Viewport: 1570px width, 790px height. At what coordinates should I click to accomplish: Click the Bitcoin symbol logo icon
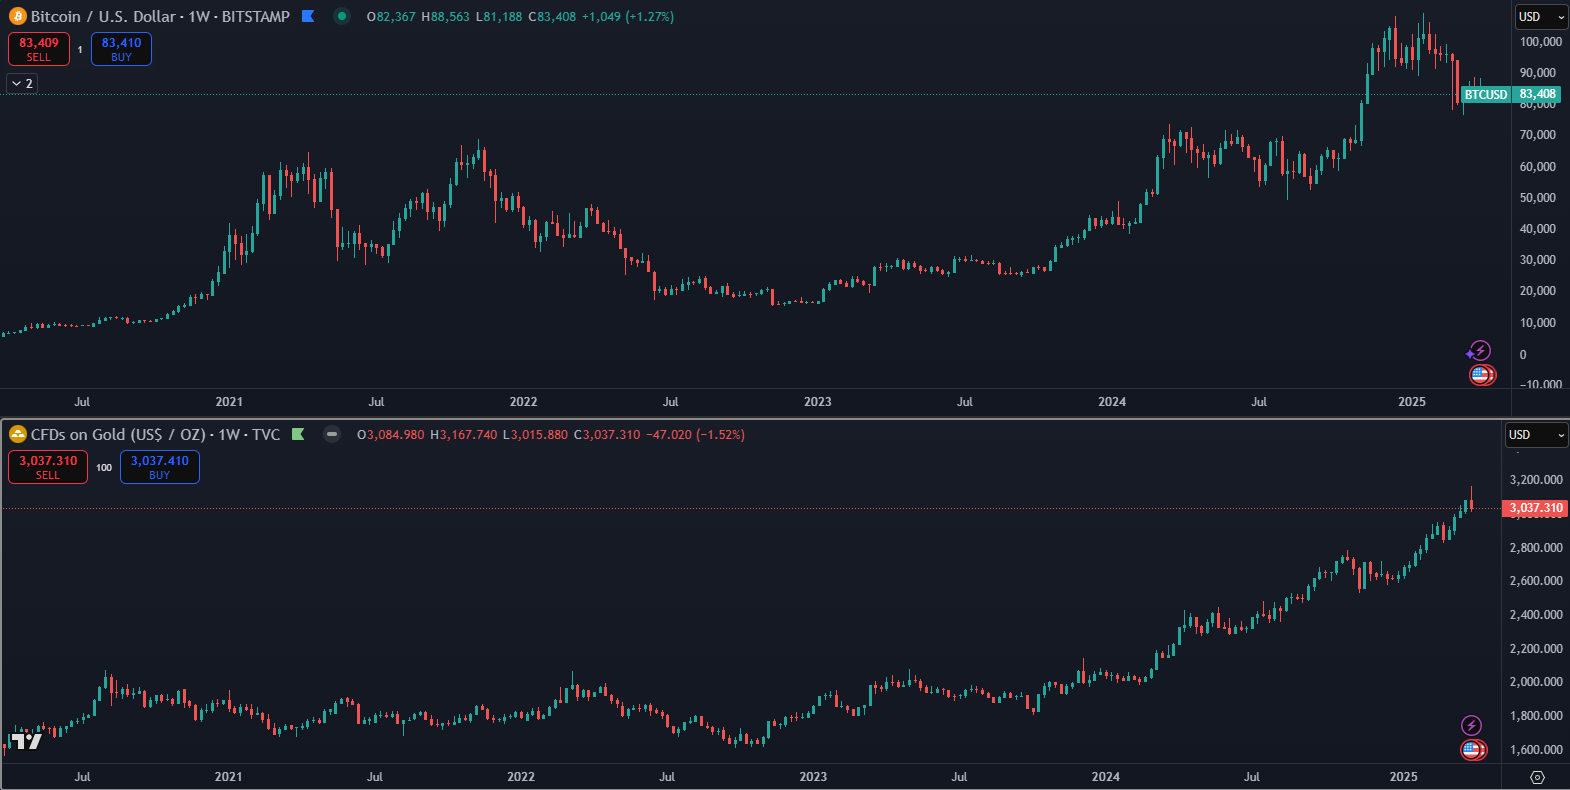18,16
